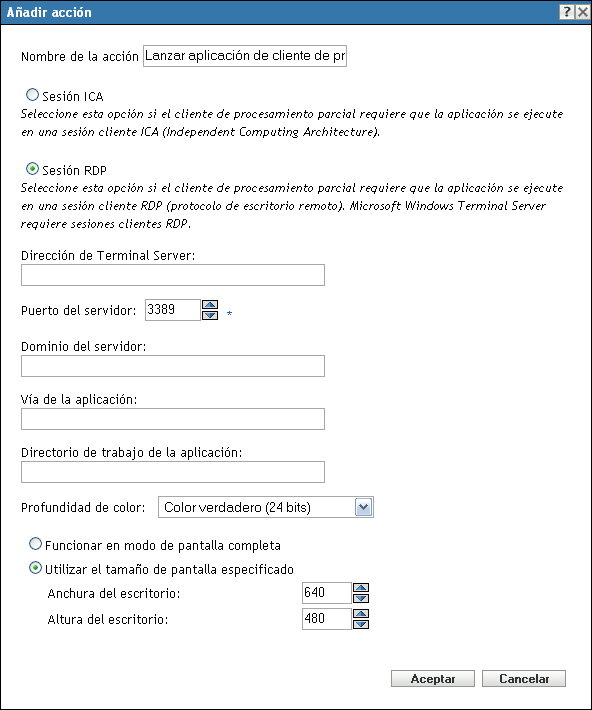Choose Funcionar en modo de pantalla completa
The image size is (592, 710).
point(35,544)
